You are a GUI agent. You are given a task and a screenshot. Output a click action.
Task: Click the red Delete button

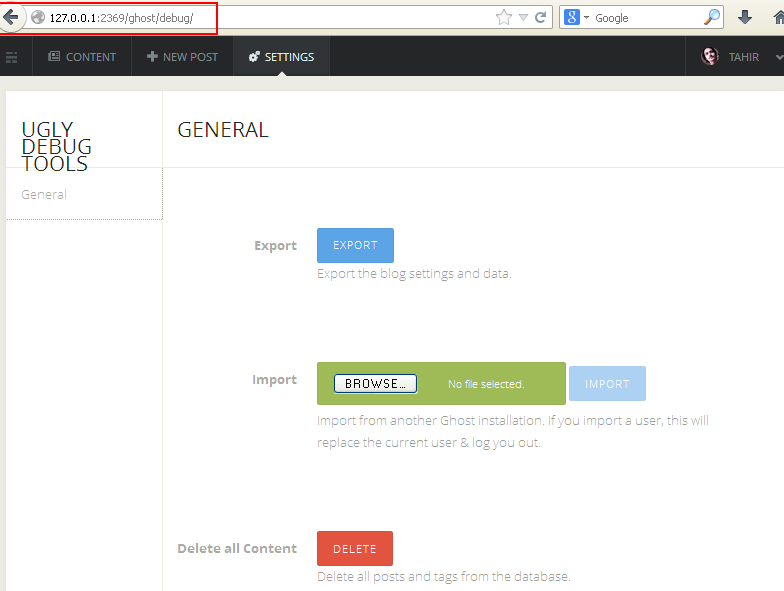click(x=354, y=549)
